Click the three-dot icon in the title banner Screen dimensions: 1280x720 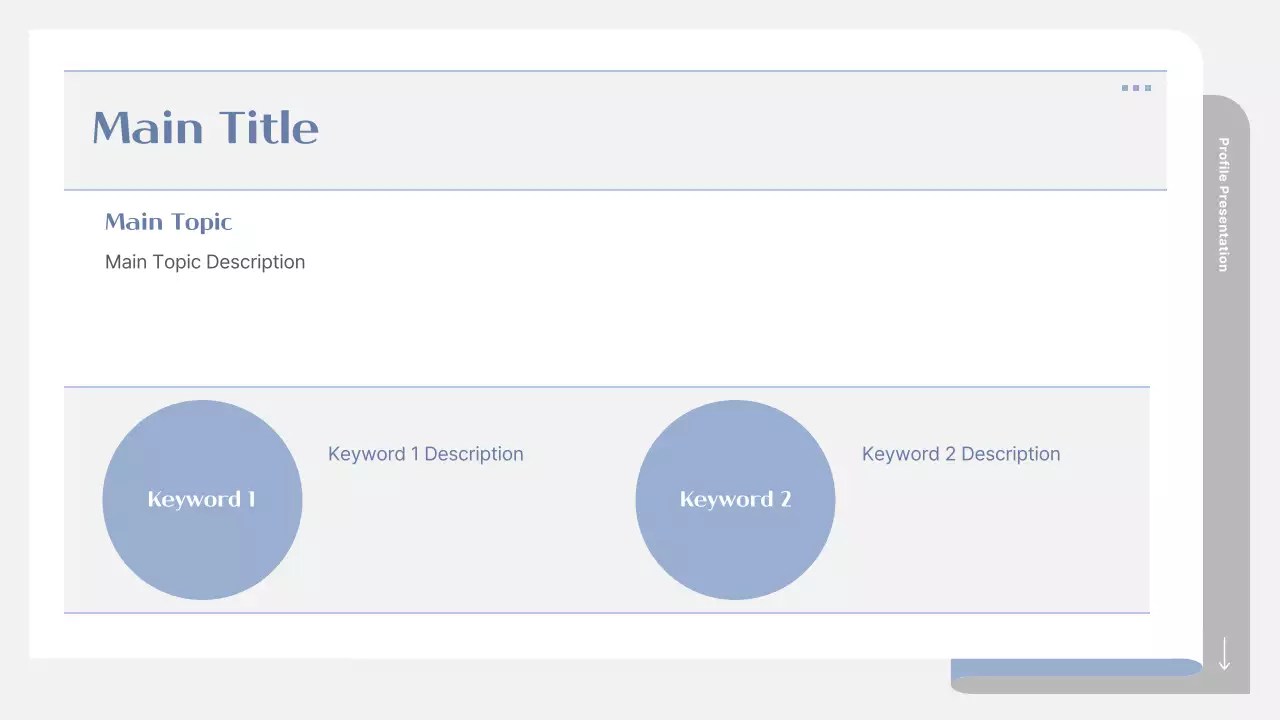click(1136, 88)
